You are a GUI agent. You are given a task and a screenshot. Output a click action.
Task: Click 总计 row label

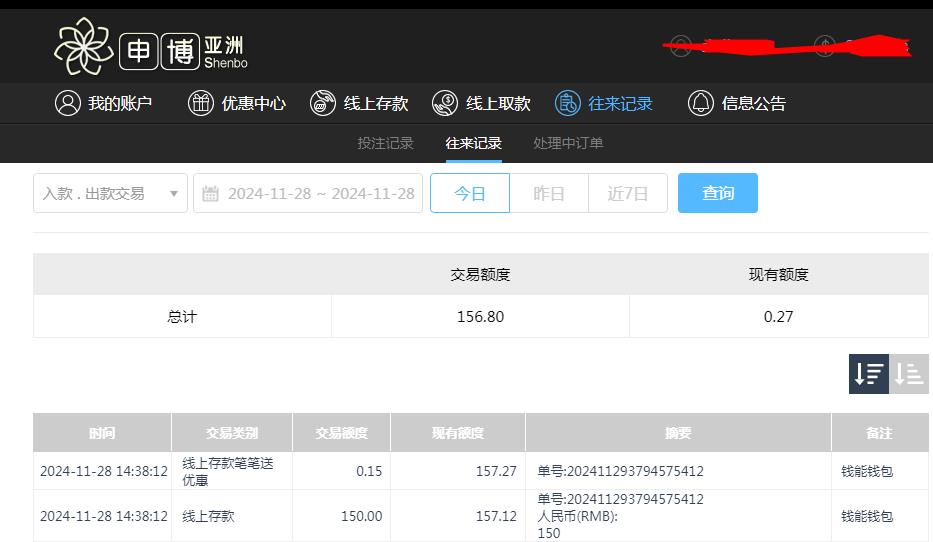pos(182,317)
